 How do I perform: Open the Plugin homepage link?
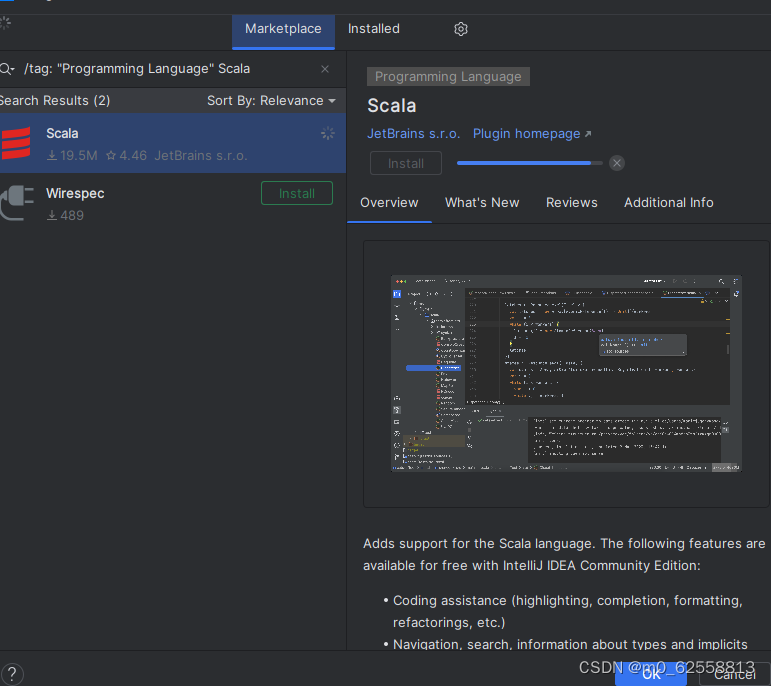tap(532, 134)
